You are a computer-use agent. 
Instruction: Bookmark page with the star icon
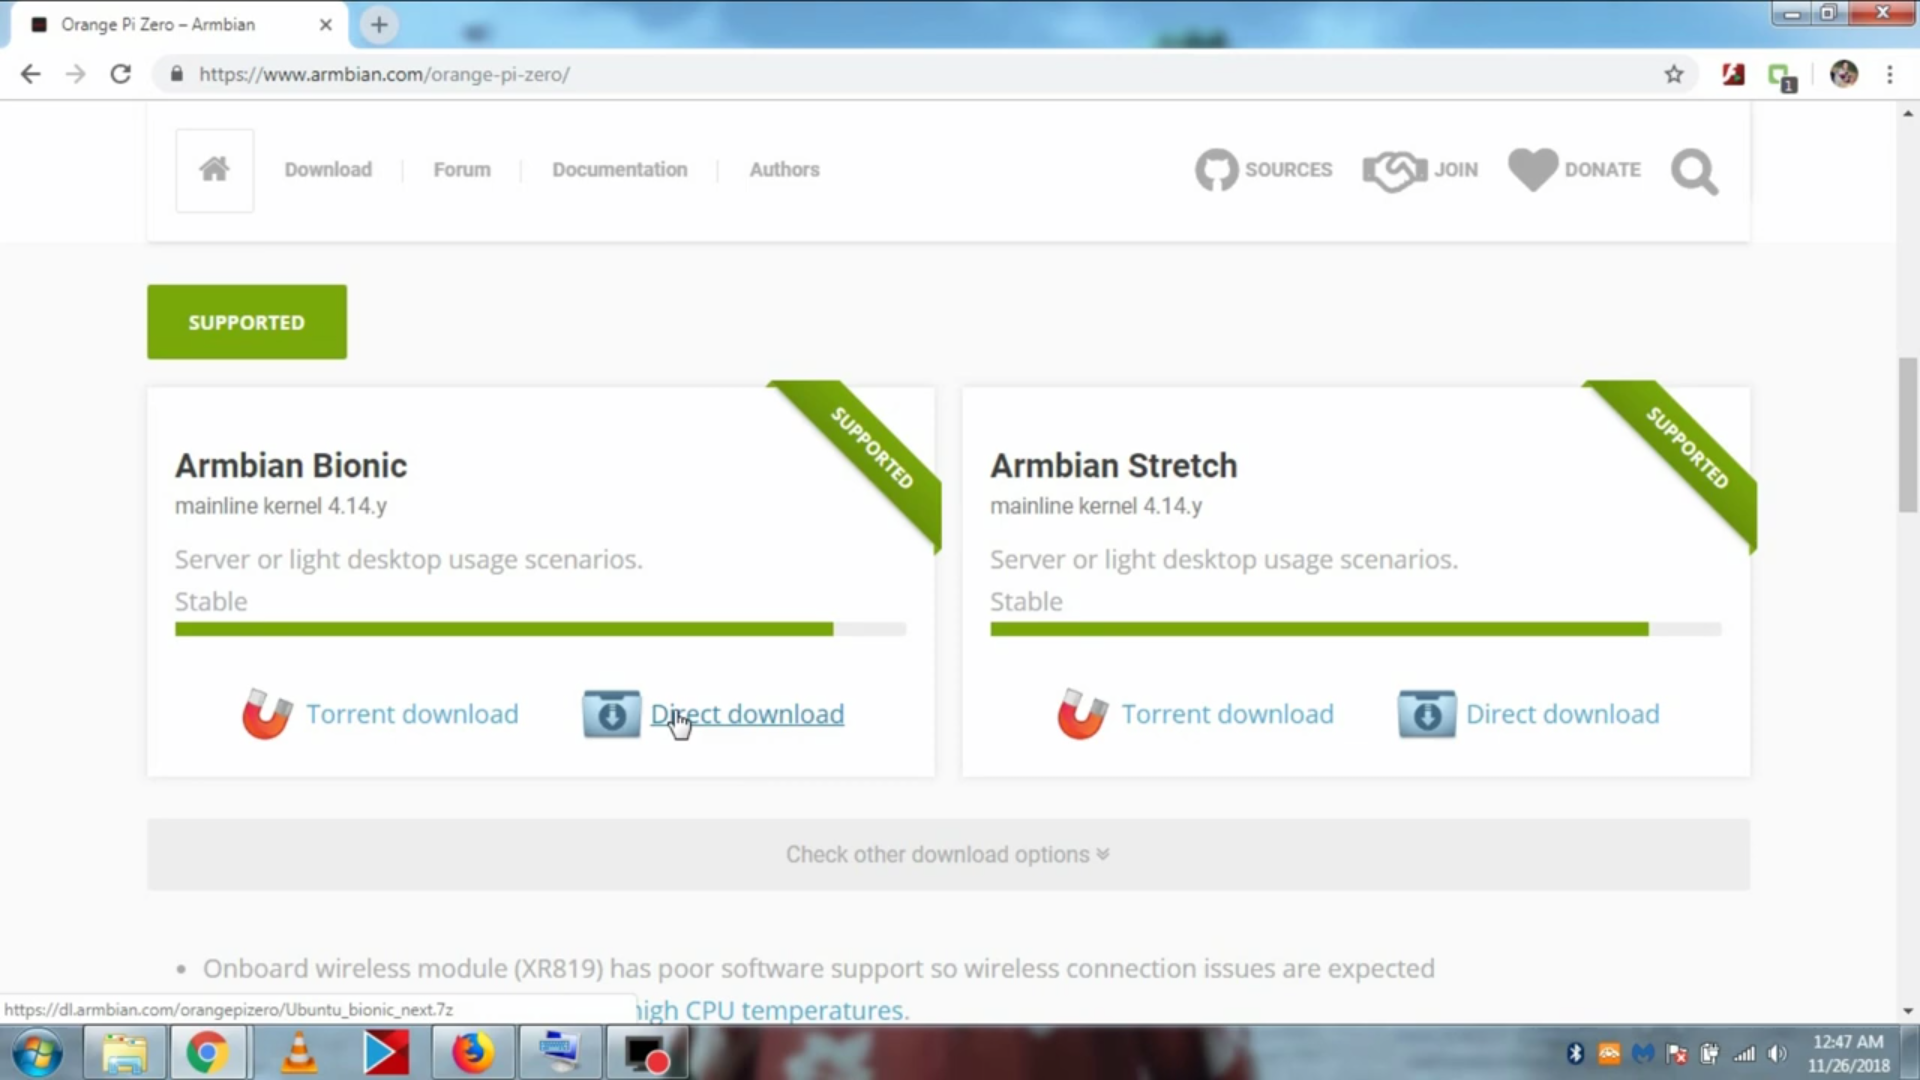tap(1674, 74)
